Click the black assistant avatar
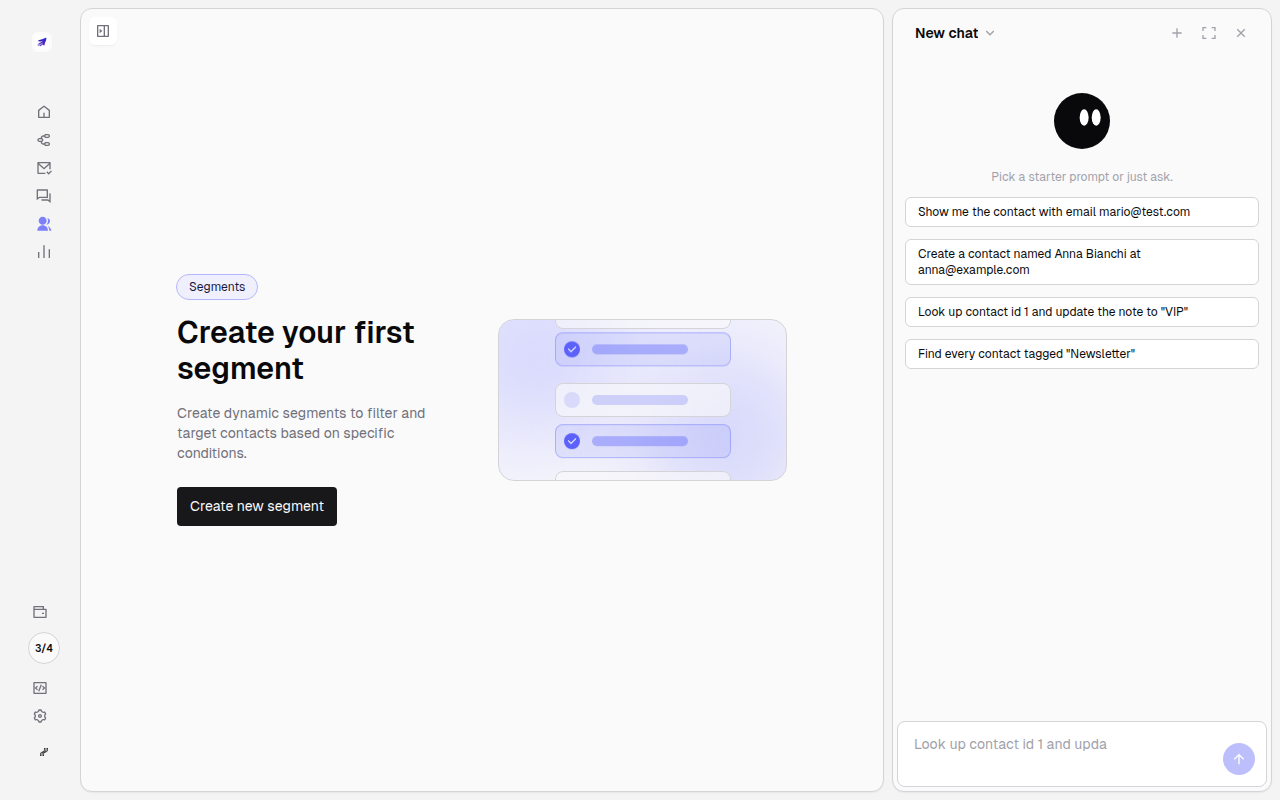 (1082, 121)
